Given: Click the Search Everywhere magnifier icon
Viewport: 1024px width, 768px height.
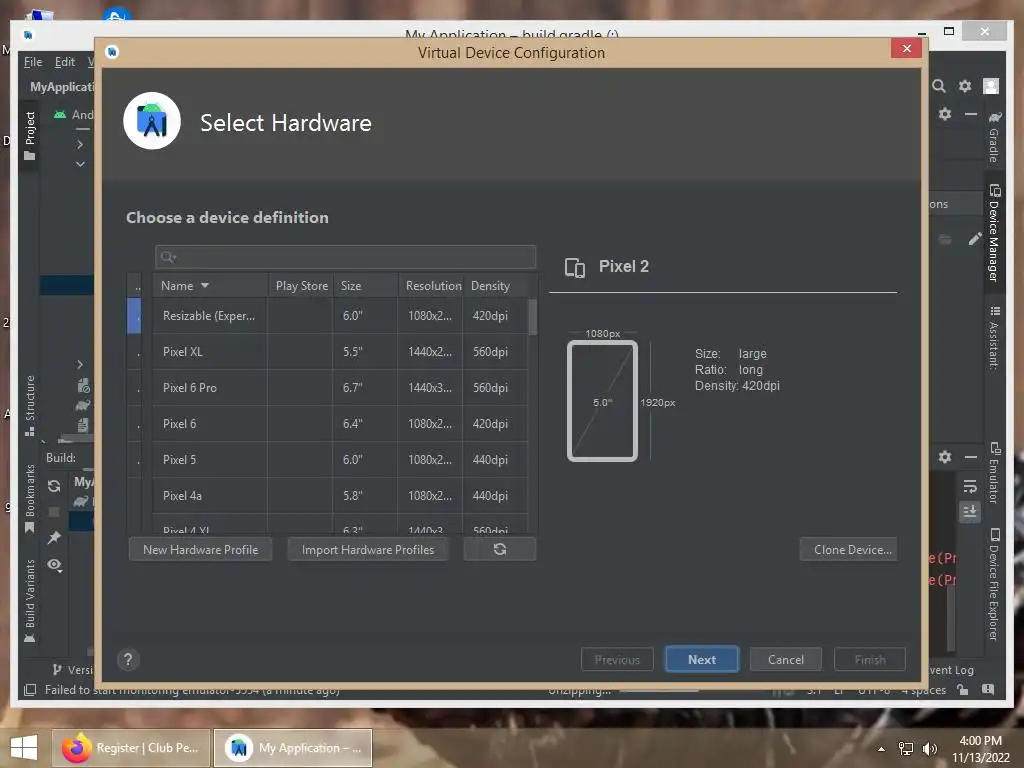Looking at the screenshot, I should click(938, 86).
